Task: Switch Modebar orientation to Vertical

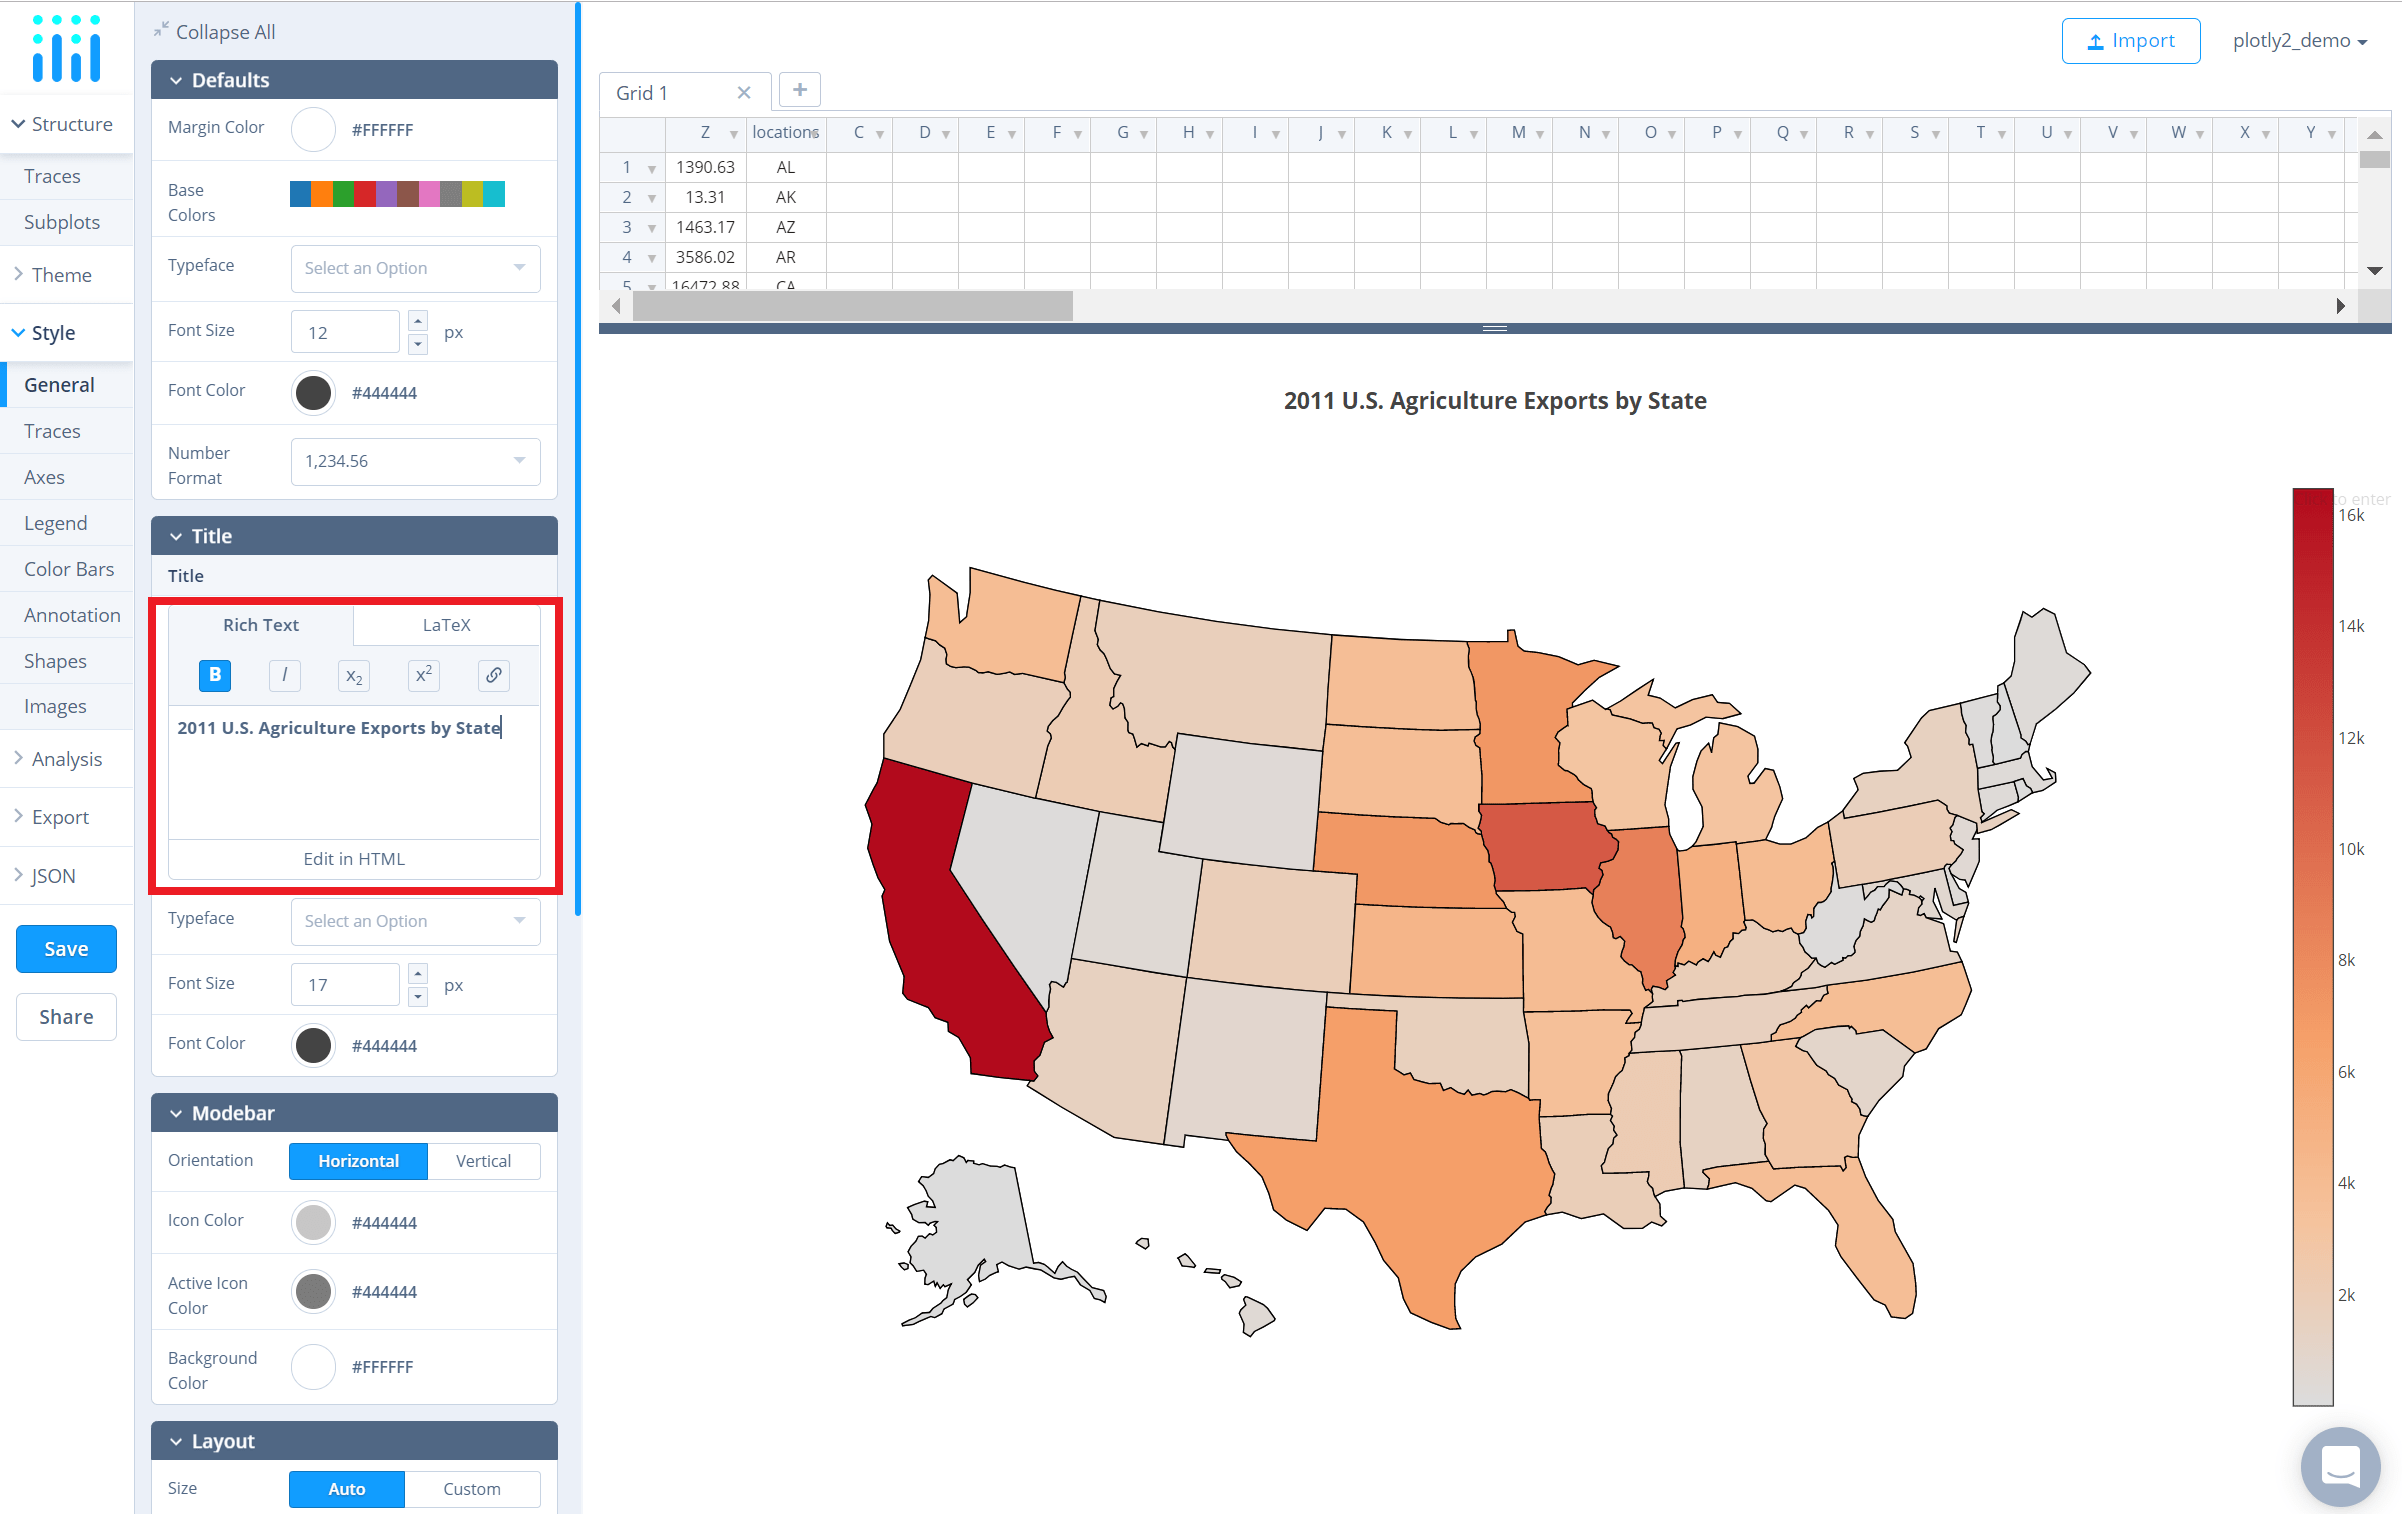Action: click(484, 1160)
